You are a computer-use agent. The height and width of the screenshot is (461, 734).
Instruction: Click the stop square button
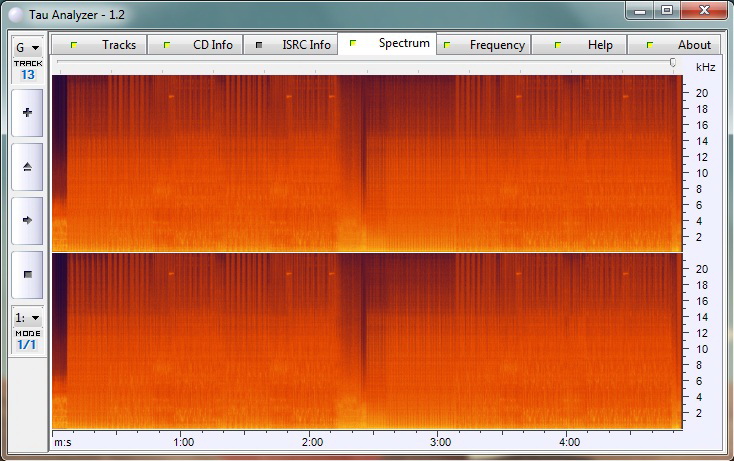[27, 275]
